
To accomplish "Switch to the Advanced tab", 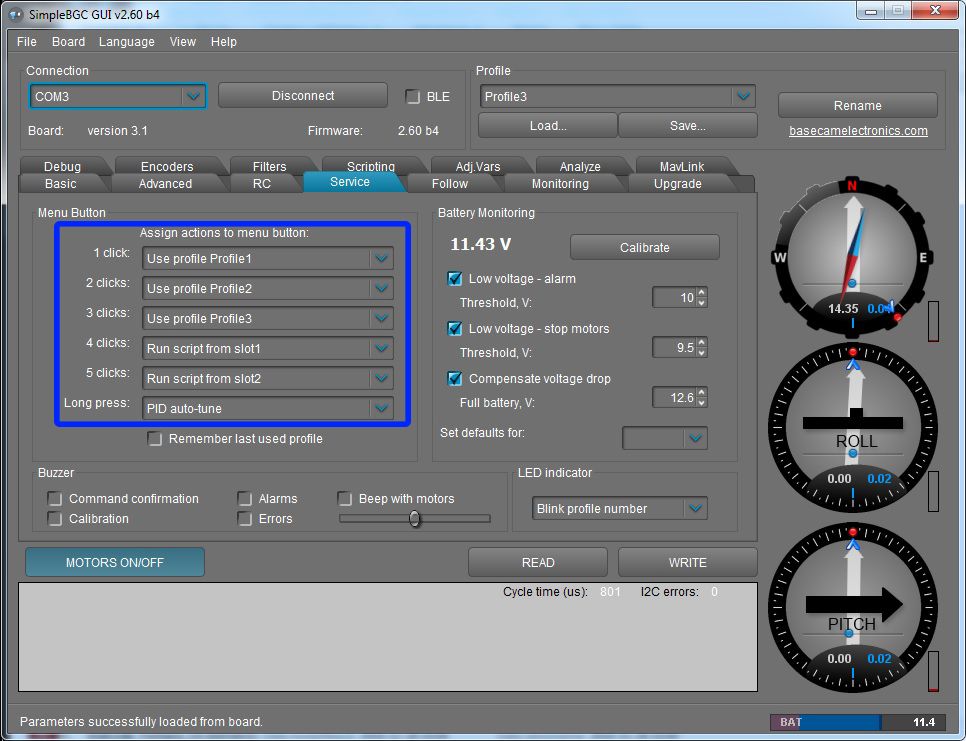I will [165, 184].
